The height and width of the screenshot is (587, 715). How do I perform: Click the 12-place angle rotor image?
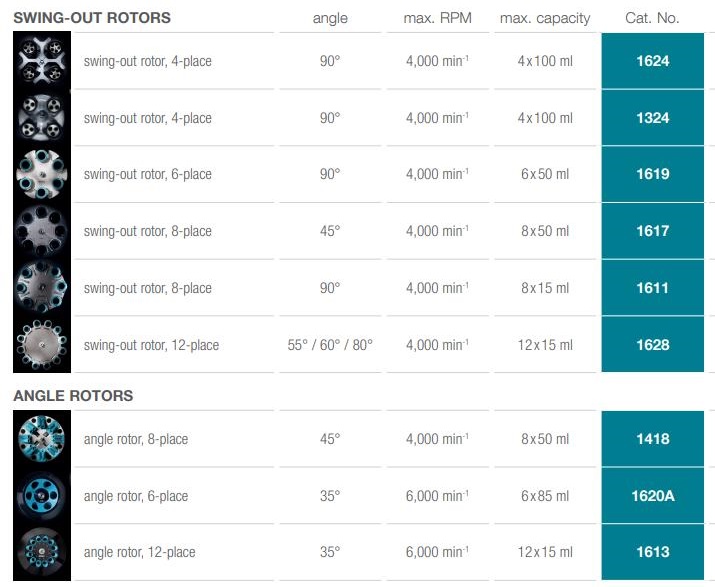43,552
